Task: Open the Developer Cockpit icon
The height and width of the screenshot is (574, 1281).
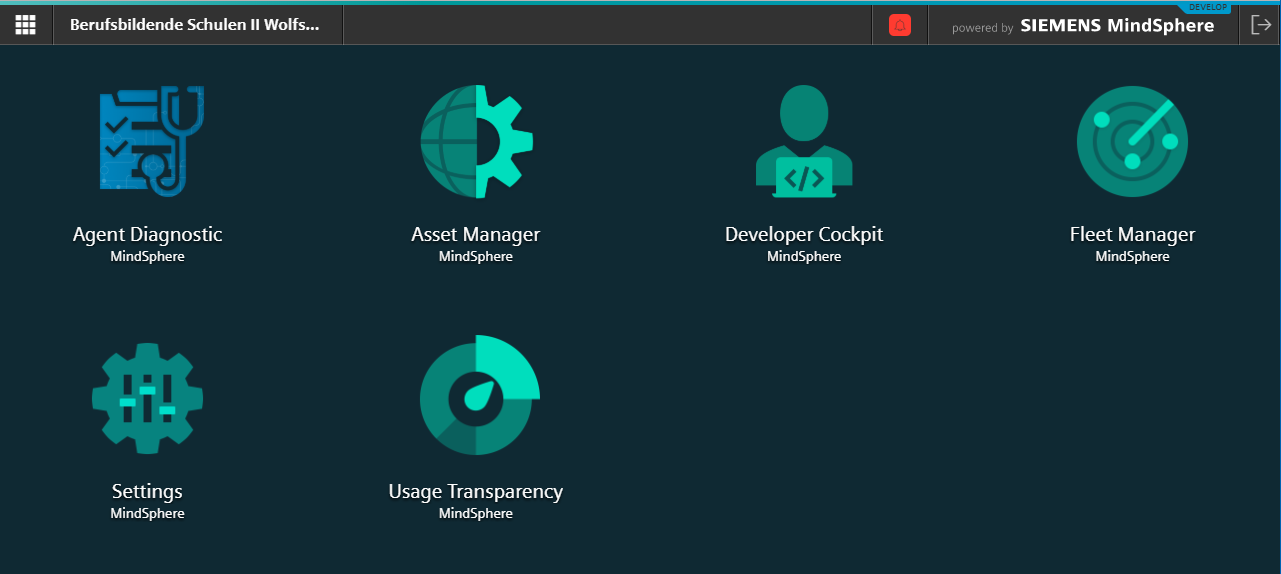Action: point(804,141)
